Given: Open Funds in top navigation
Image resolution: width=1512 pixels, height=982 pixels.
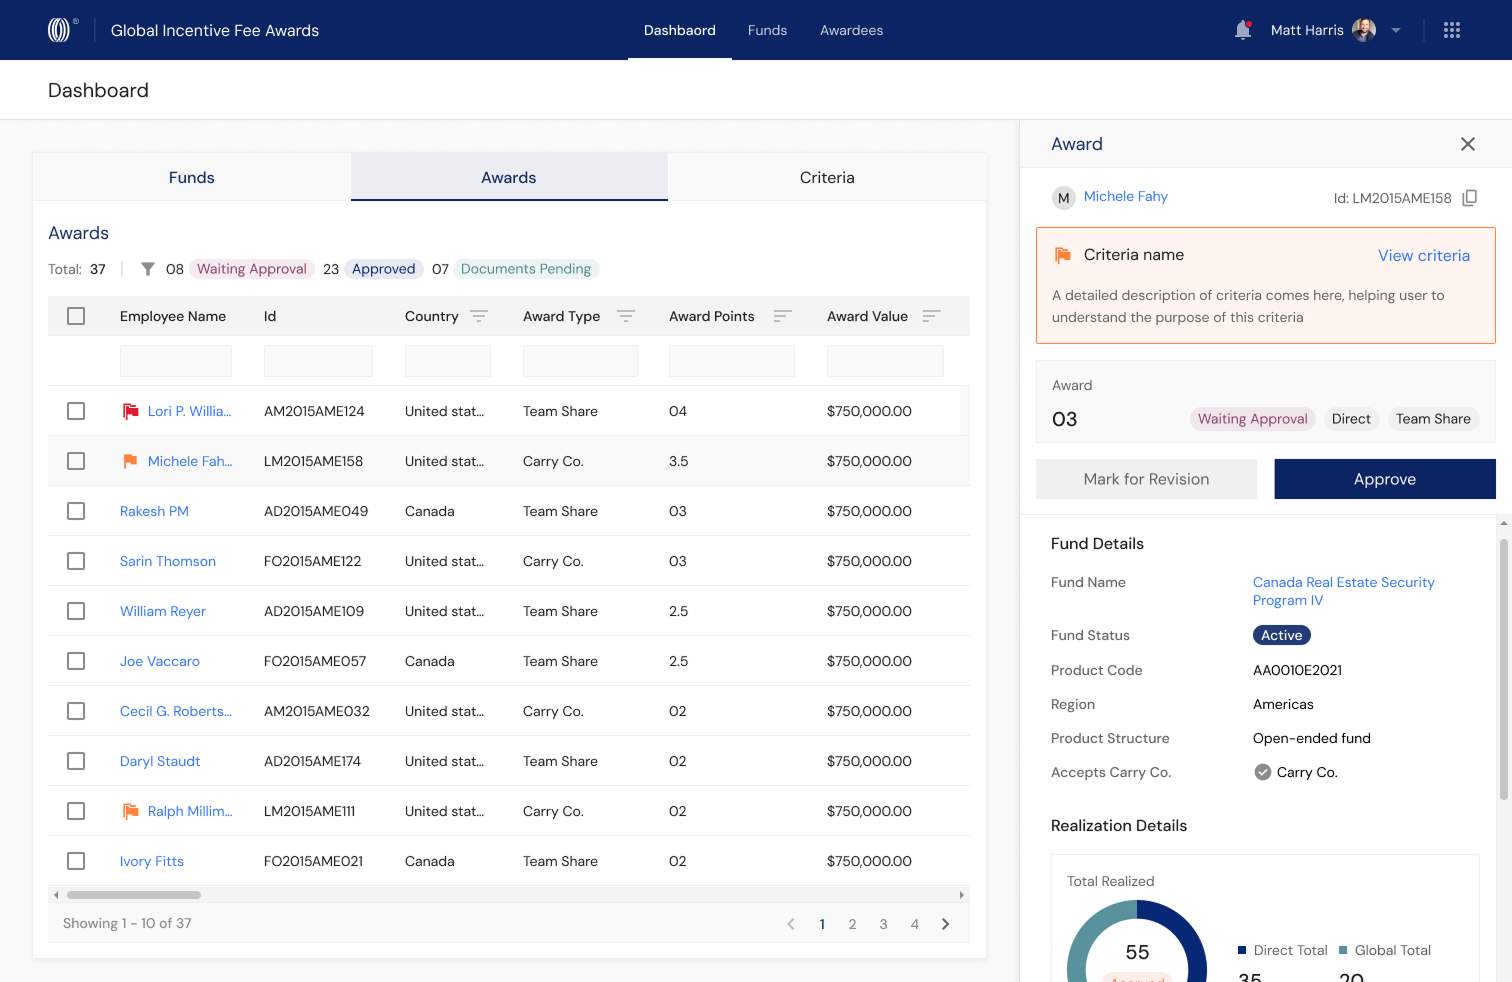Looking at the screenshot, I should pos(767,30).
